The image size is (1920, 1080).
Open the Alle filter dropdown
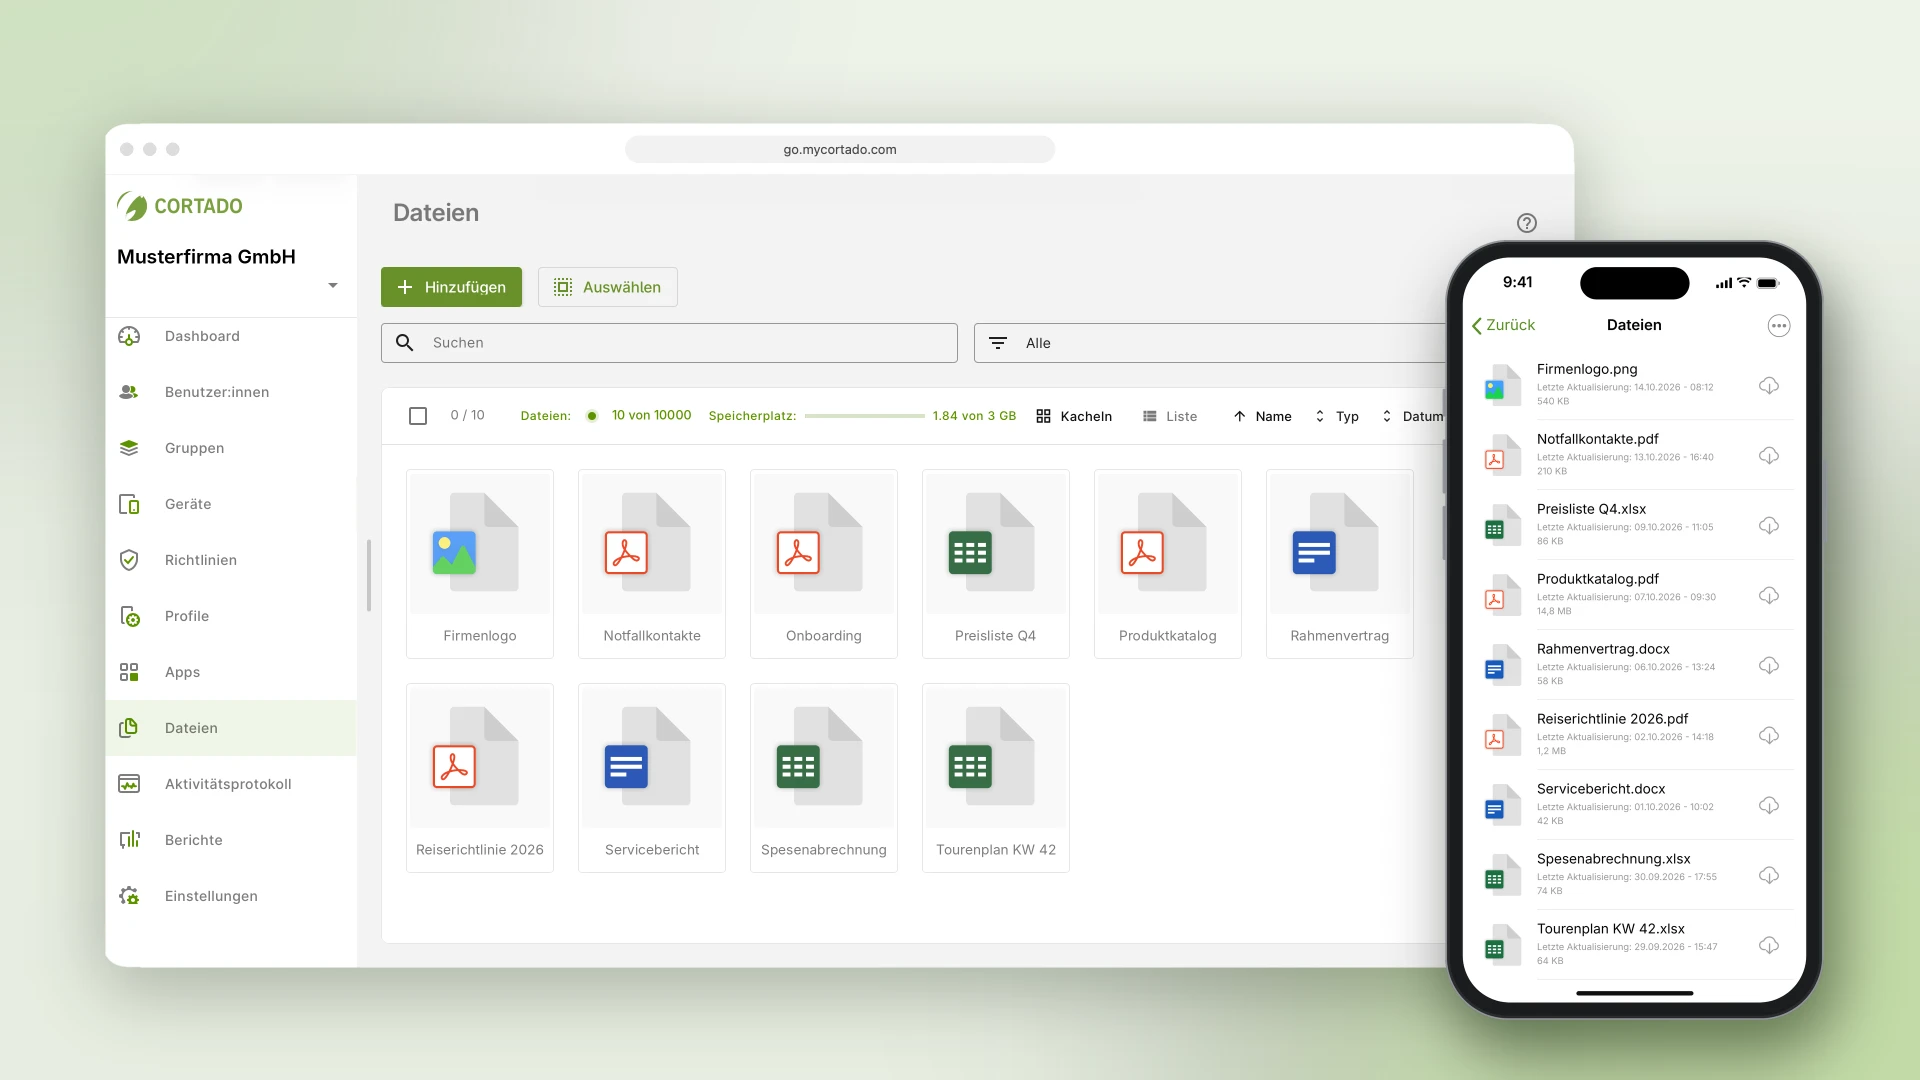[x=1210, y=343]
